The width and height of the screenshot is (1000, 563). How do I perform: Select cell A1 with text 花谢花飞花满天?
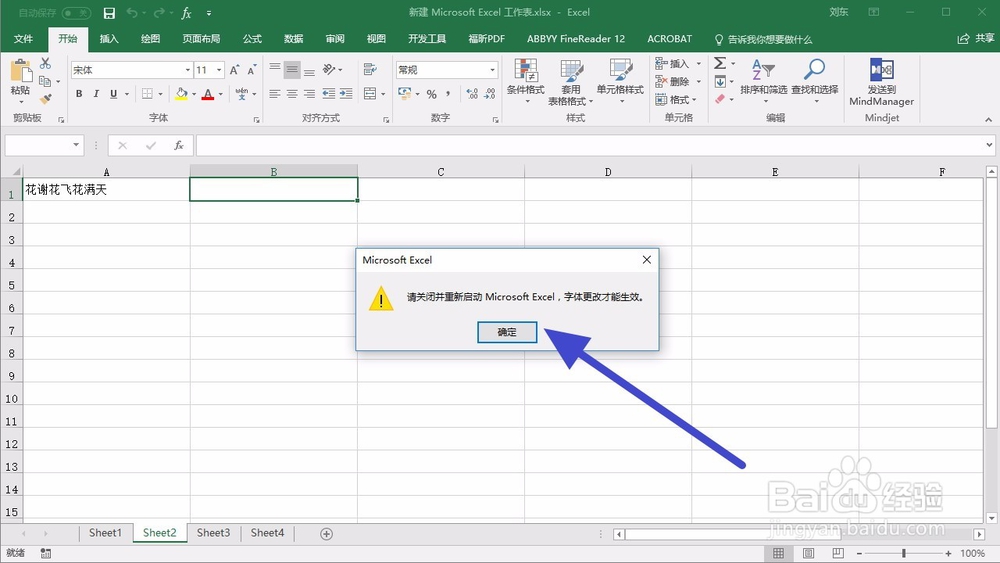click(x=106, y=189)
